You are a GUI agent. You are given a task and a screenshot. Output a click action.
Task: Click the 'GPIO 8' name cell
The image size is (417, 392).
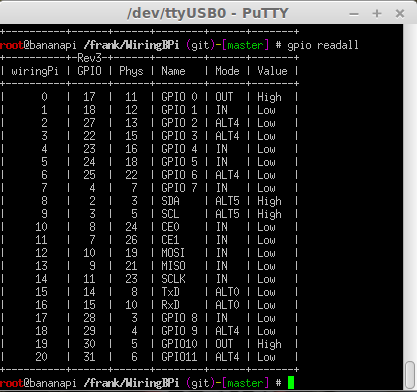179,318
